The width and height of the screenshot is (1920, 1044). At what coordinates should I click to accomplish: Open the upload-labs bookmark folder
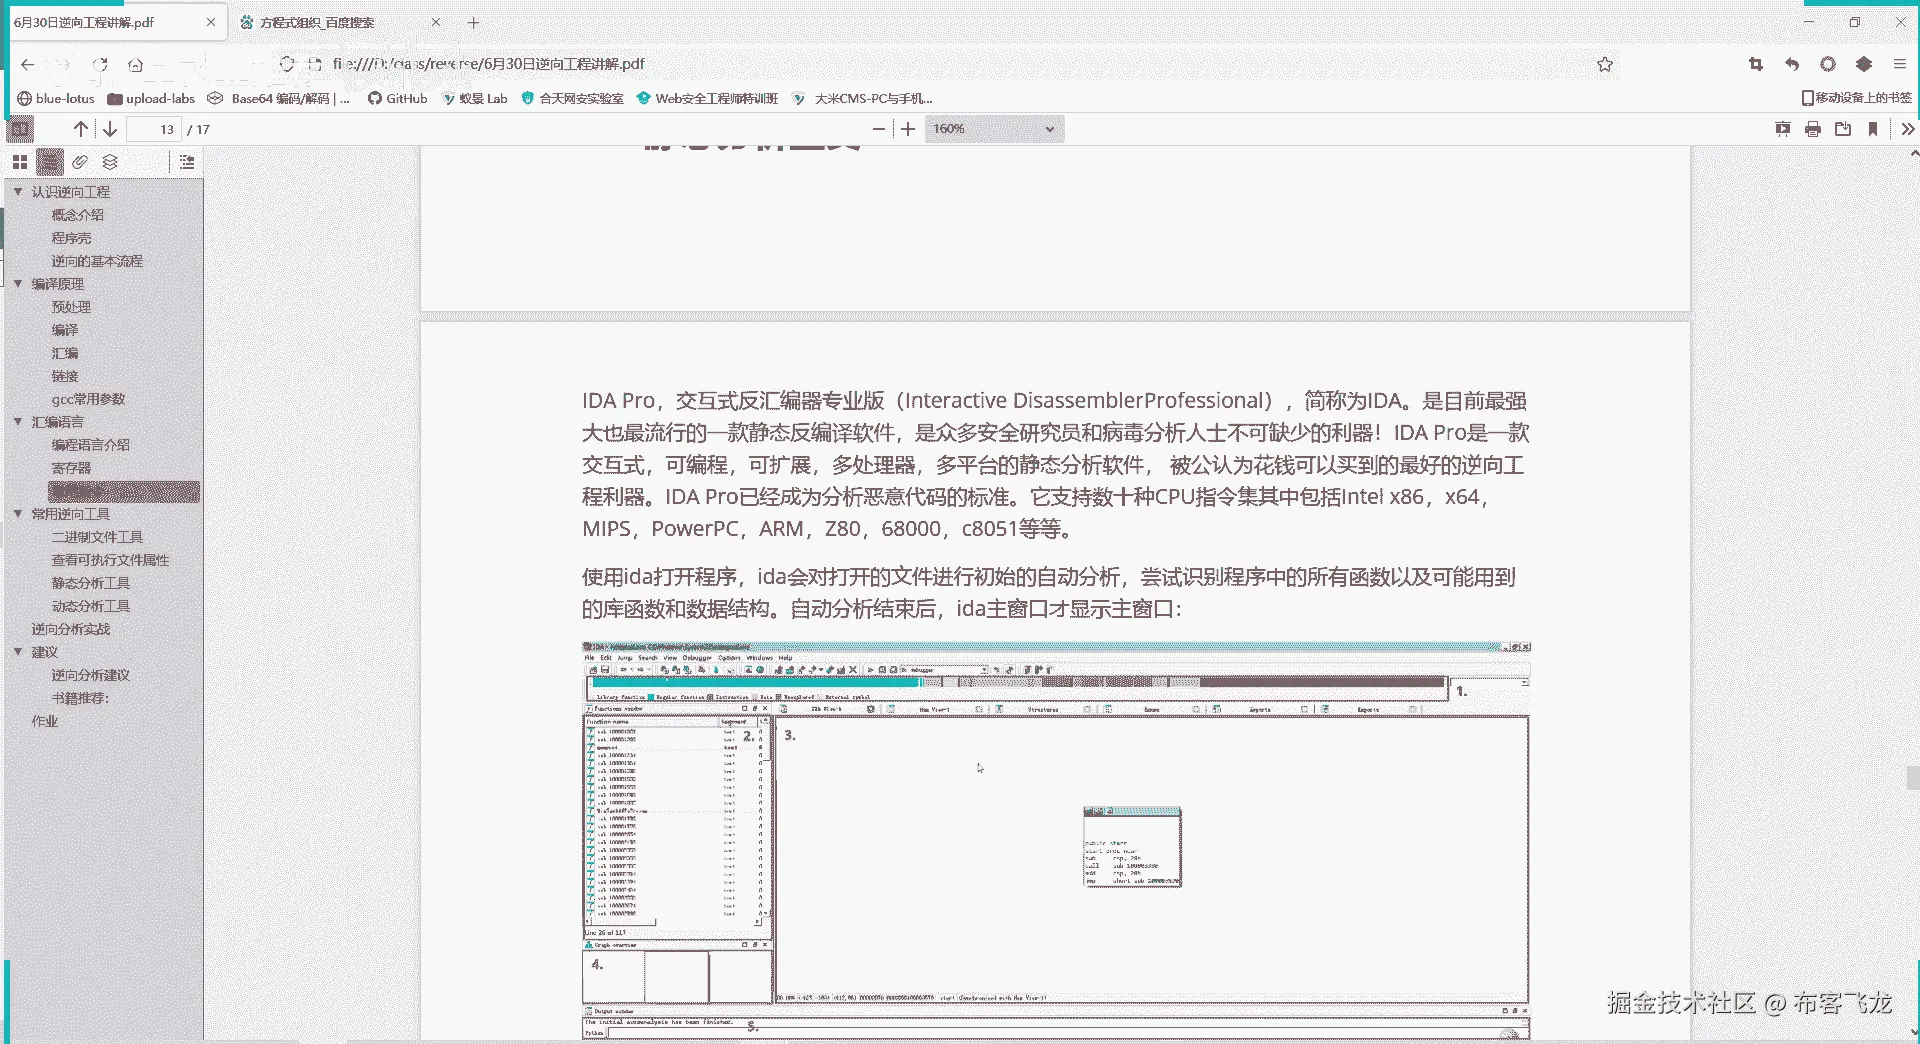(151, 98)
